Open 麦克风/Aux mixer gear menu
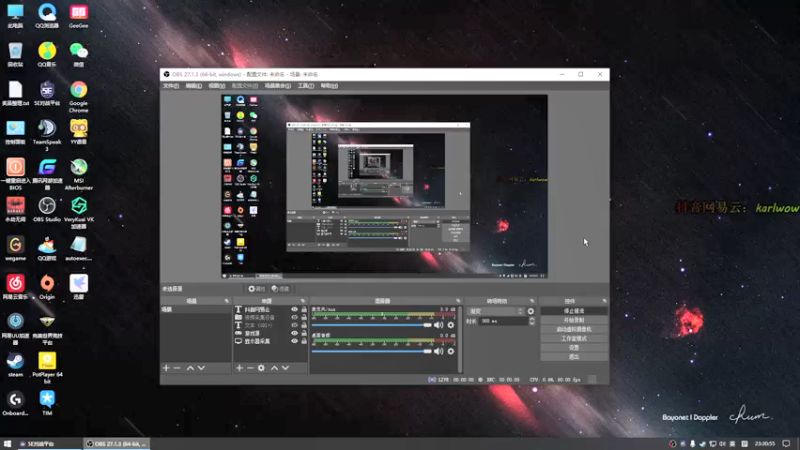This screenshot has width=800, height=450. coord(451,325)
